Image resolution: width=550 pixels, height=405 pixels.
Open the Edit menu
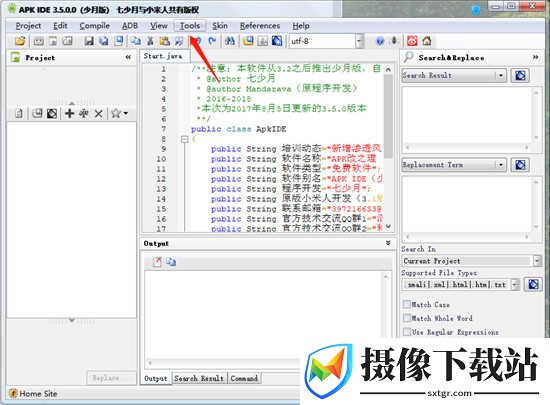click(x=60, y=26)
